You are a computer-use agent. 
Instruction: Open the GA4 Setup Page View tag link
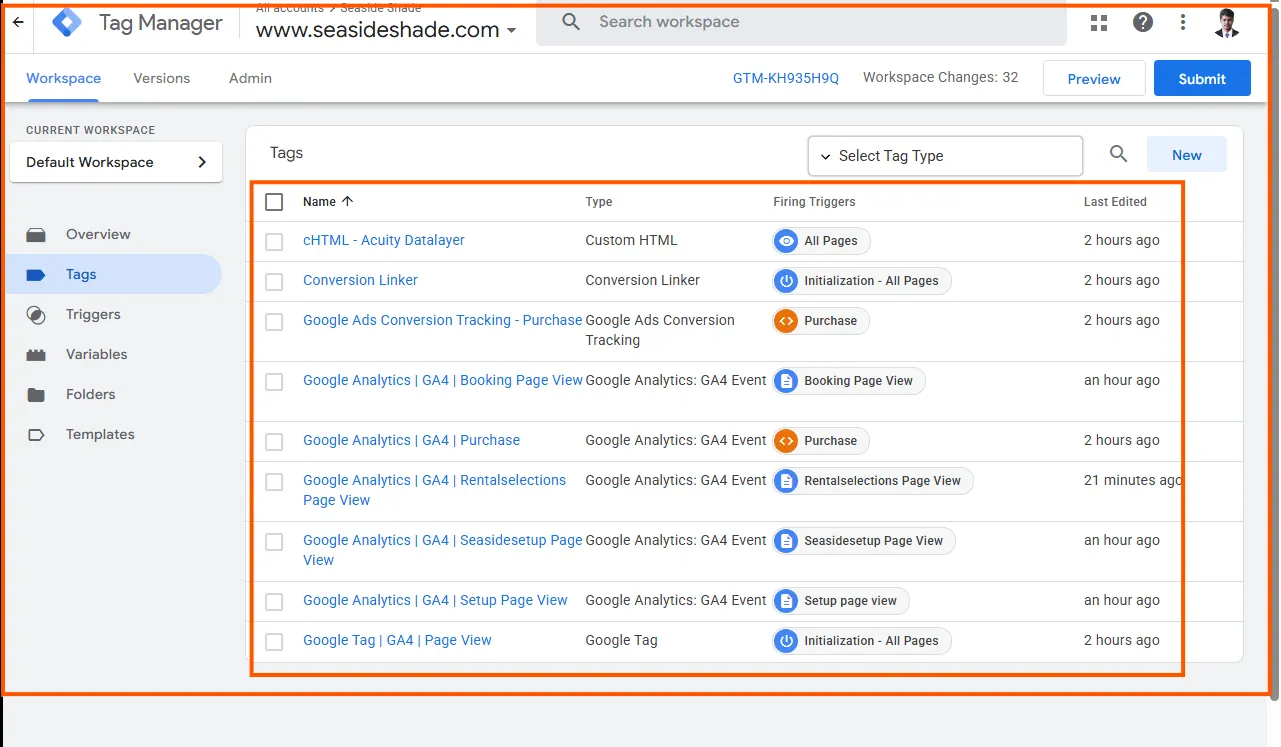435,600
